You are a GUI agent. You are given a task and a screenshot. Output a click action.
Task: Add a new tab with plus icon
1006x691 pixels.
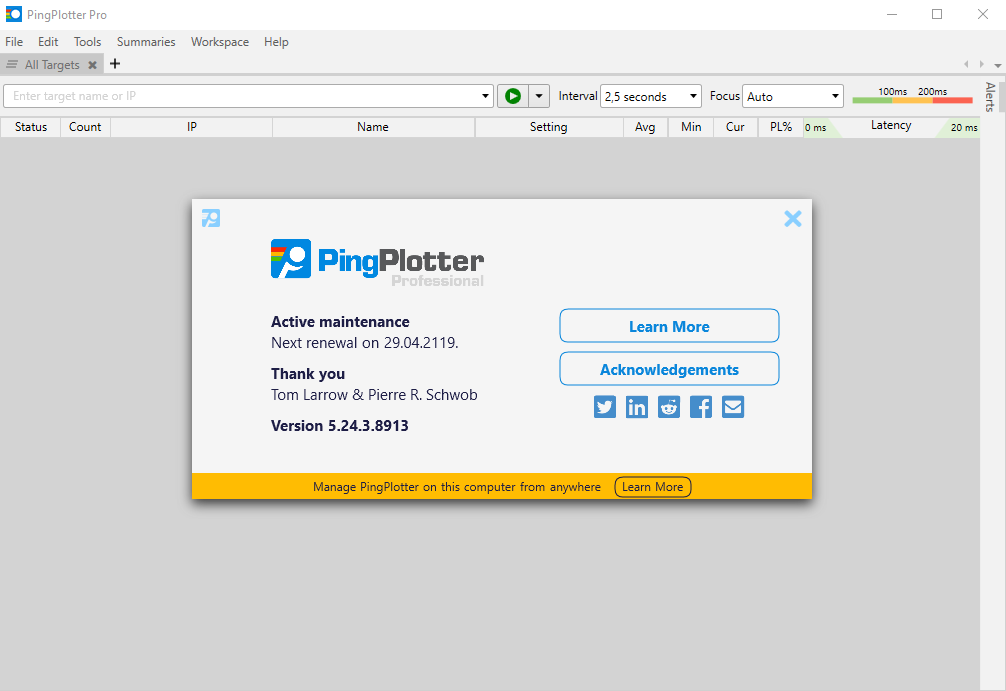tap(115, 64)
